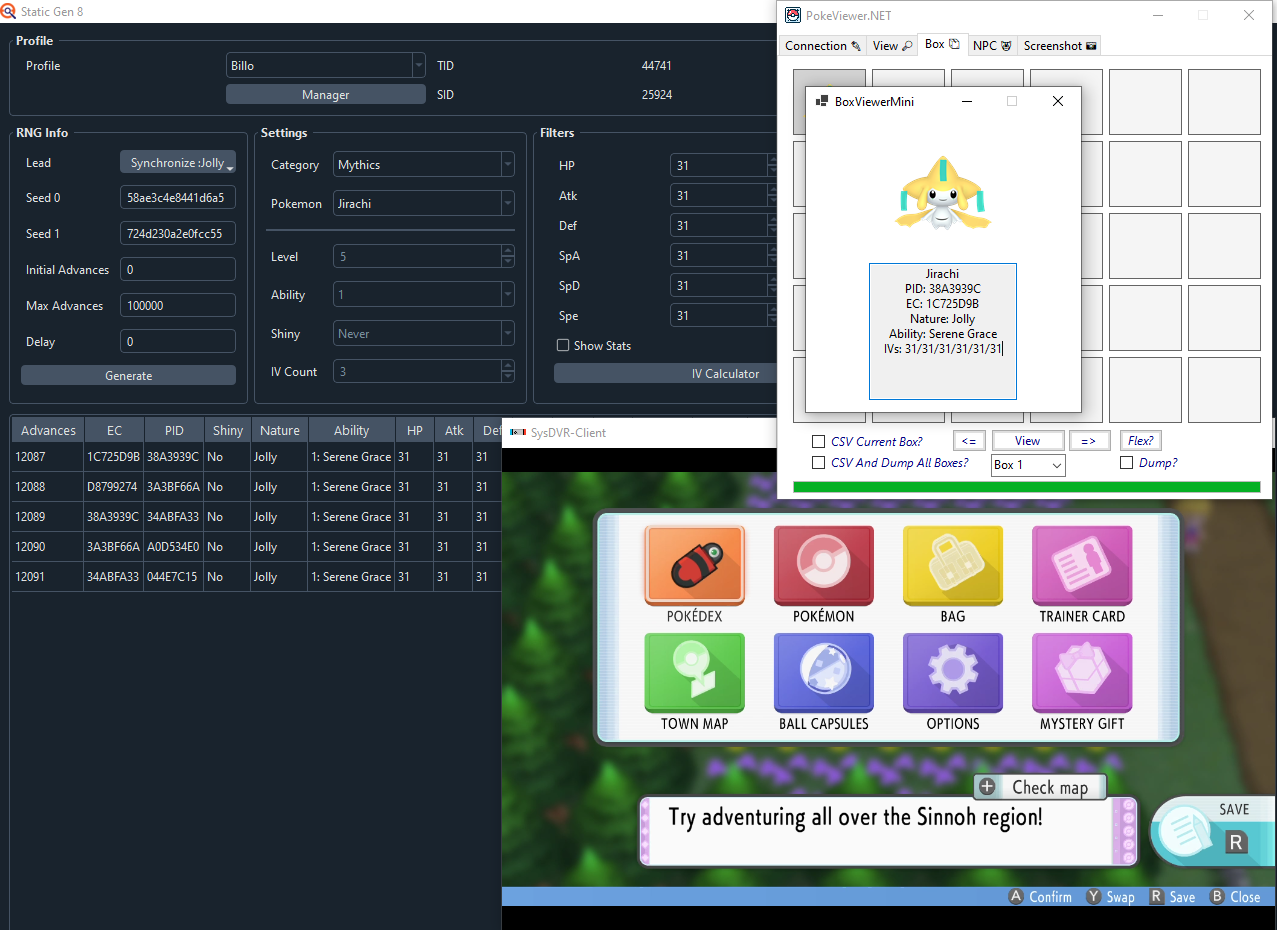This screenshot has height=930, width=1277.
Task: Click PID value 044E7C15
Action: [x=172, y=577]
